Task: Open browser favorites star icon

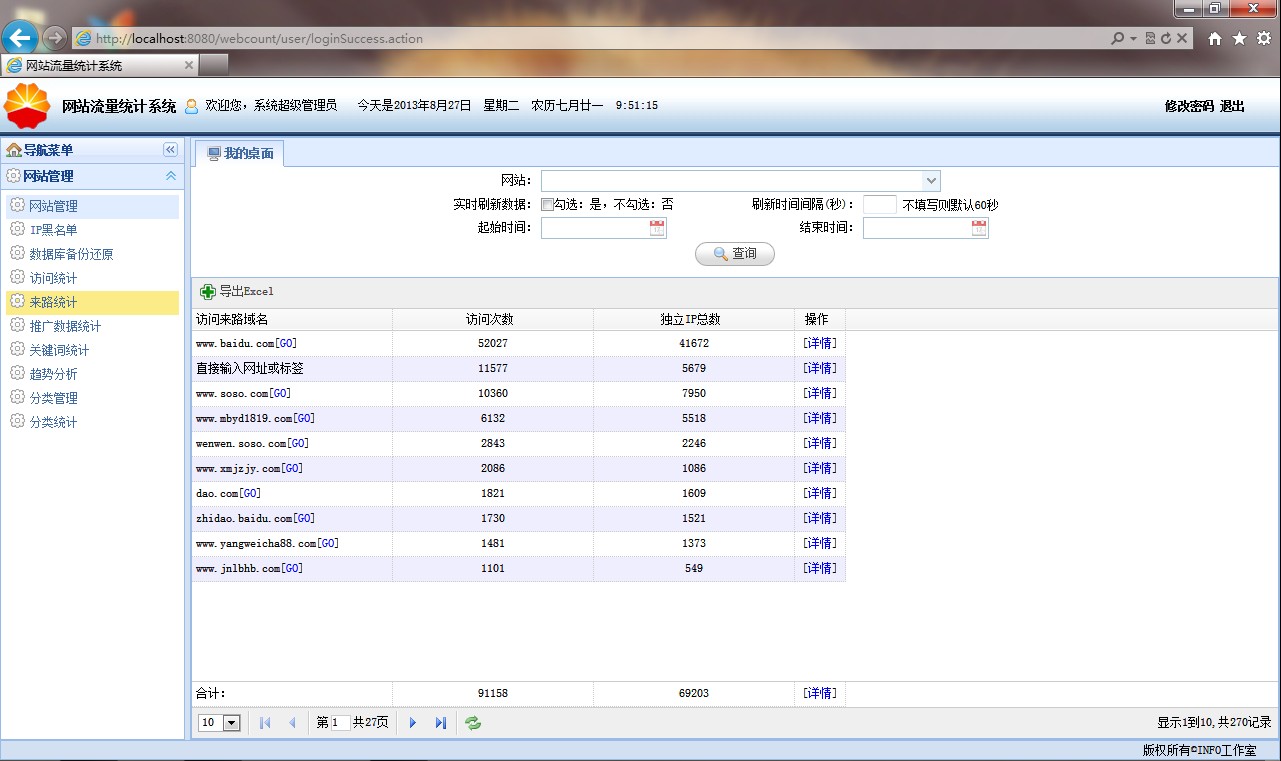Action: [x=1239, y=39]
